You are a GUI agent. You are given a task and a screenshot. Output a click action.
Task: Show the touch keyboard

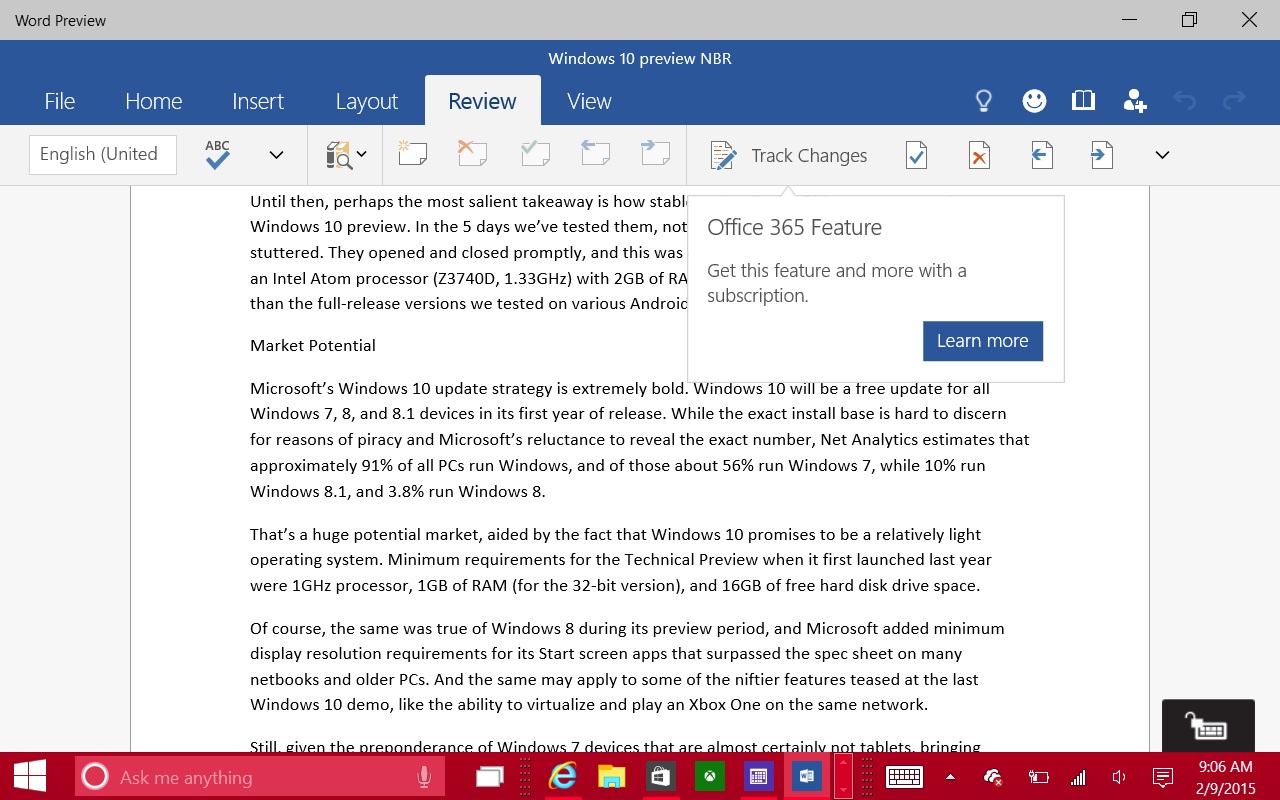pos(904,776)
